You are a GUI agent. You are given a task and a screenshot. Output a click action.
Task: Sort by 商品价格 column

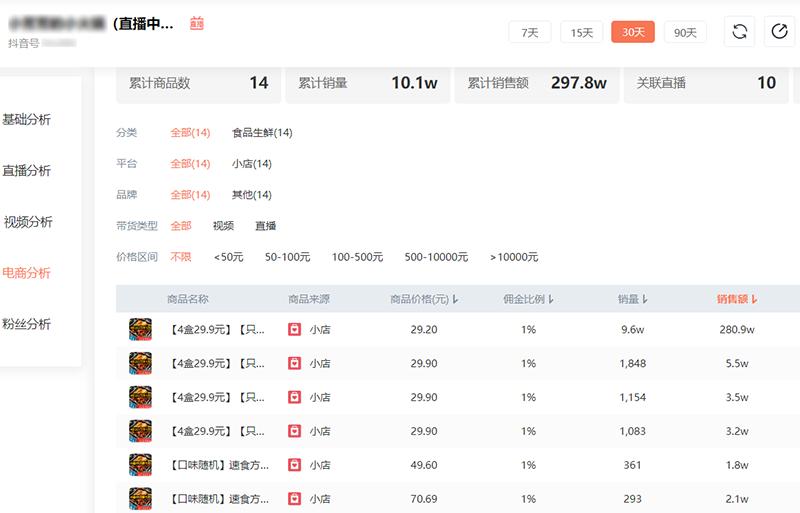(x=424, y=299)
